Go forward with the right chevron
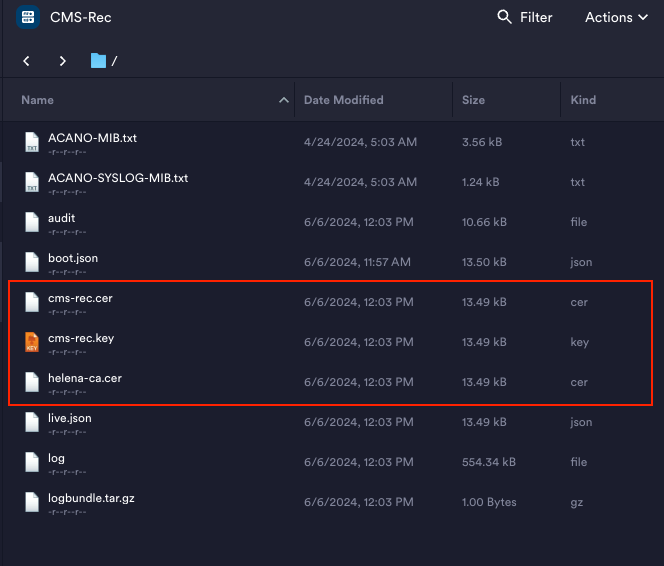This screenshot has width=664, height=566. [x=62, y=61]
